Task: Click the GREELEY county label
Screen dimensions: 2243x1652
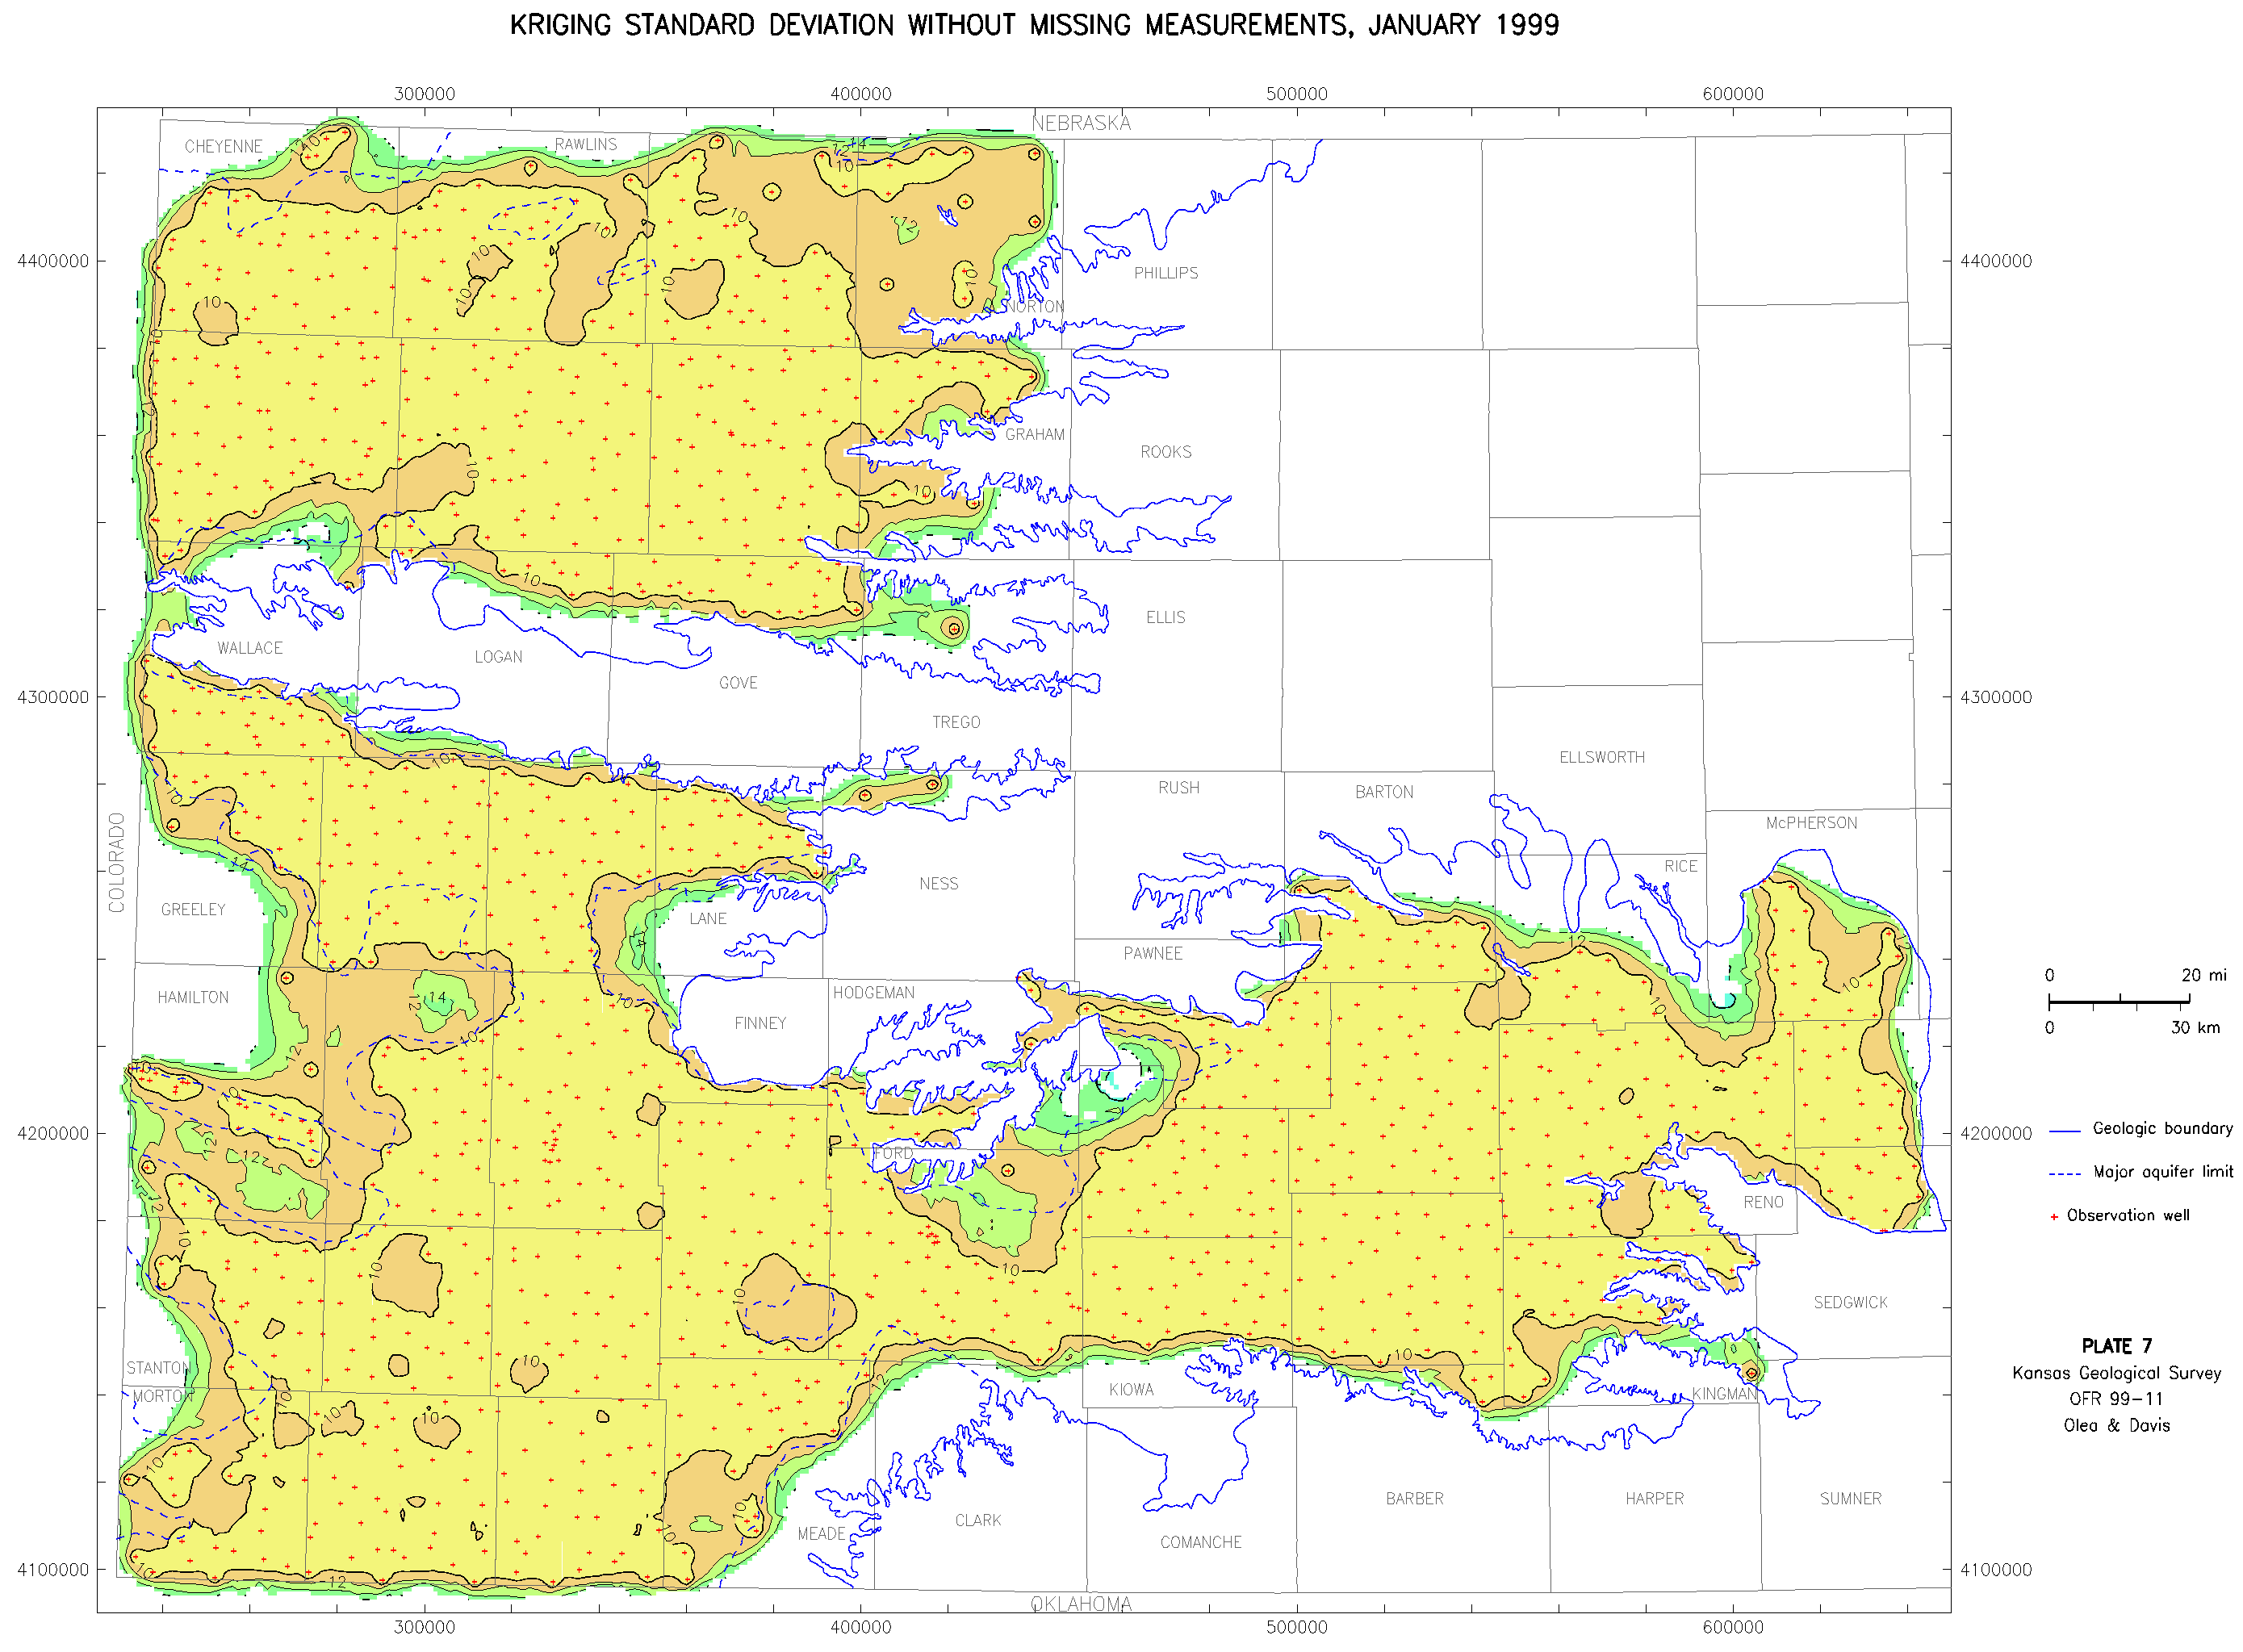Action: [193, 910]
